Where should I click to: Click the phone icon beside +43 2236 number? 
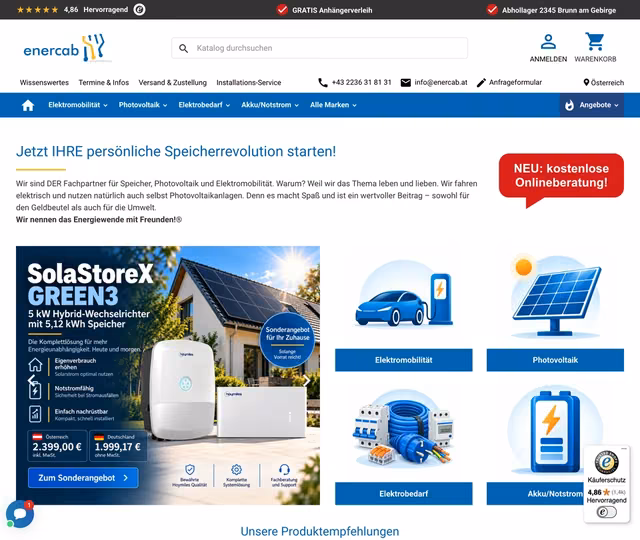point(322,83)
